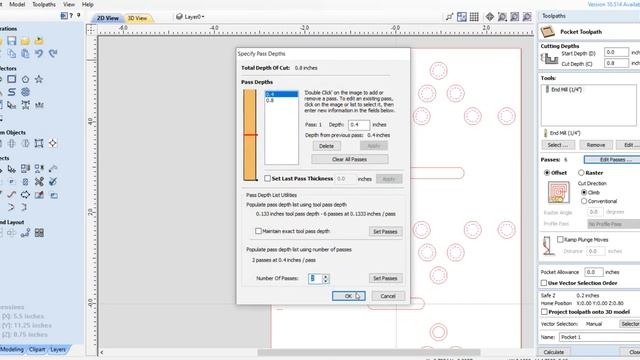Switch to the 3D View tab
The image size is (640, 360).
(137, 18)
